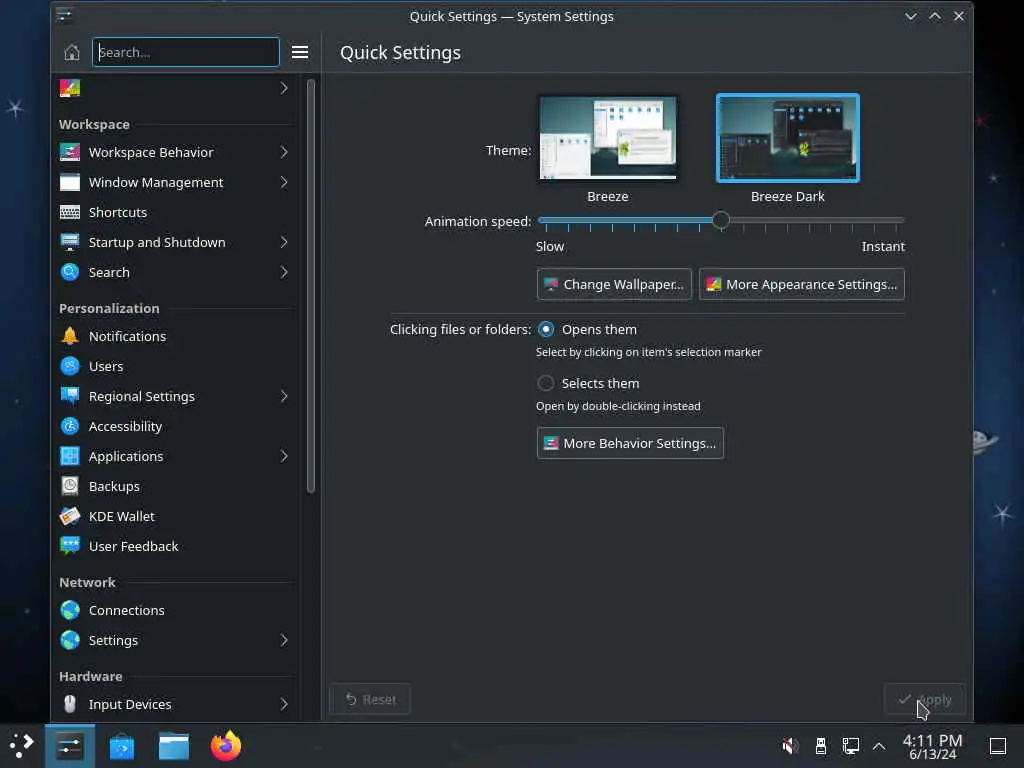Launch Firefox from the taskbar
The image size is (1024, 768).
click(x=226, y=746)
